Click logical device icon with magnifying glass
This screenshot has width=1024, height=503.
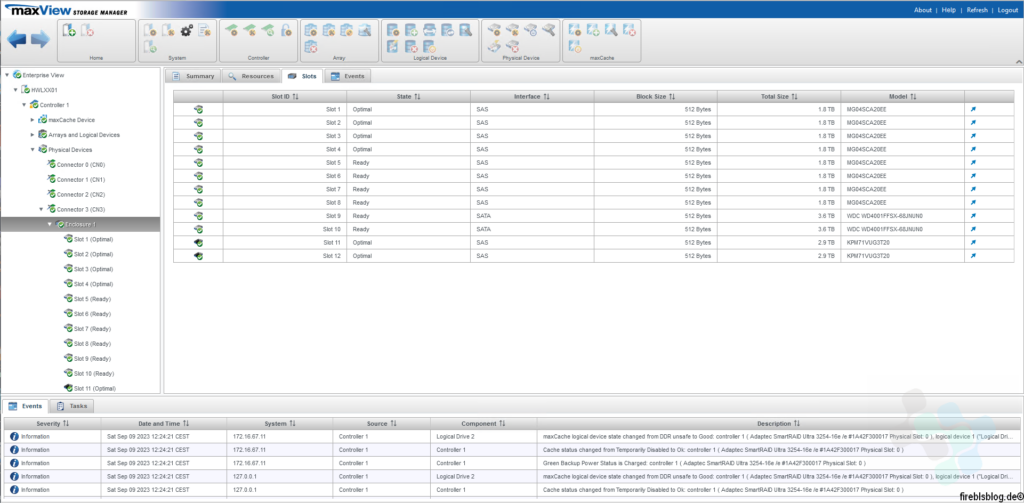(x=465, y=30)
